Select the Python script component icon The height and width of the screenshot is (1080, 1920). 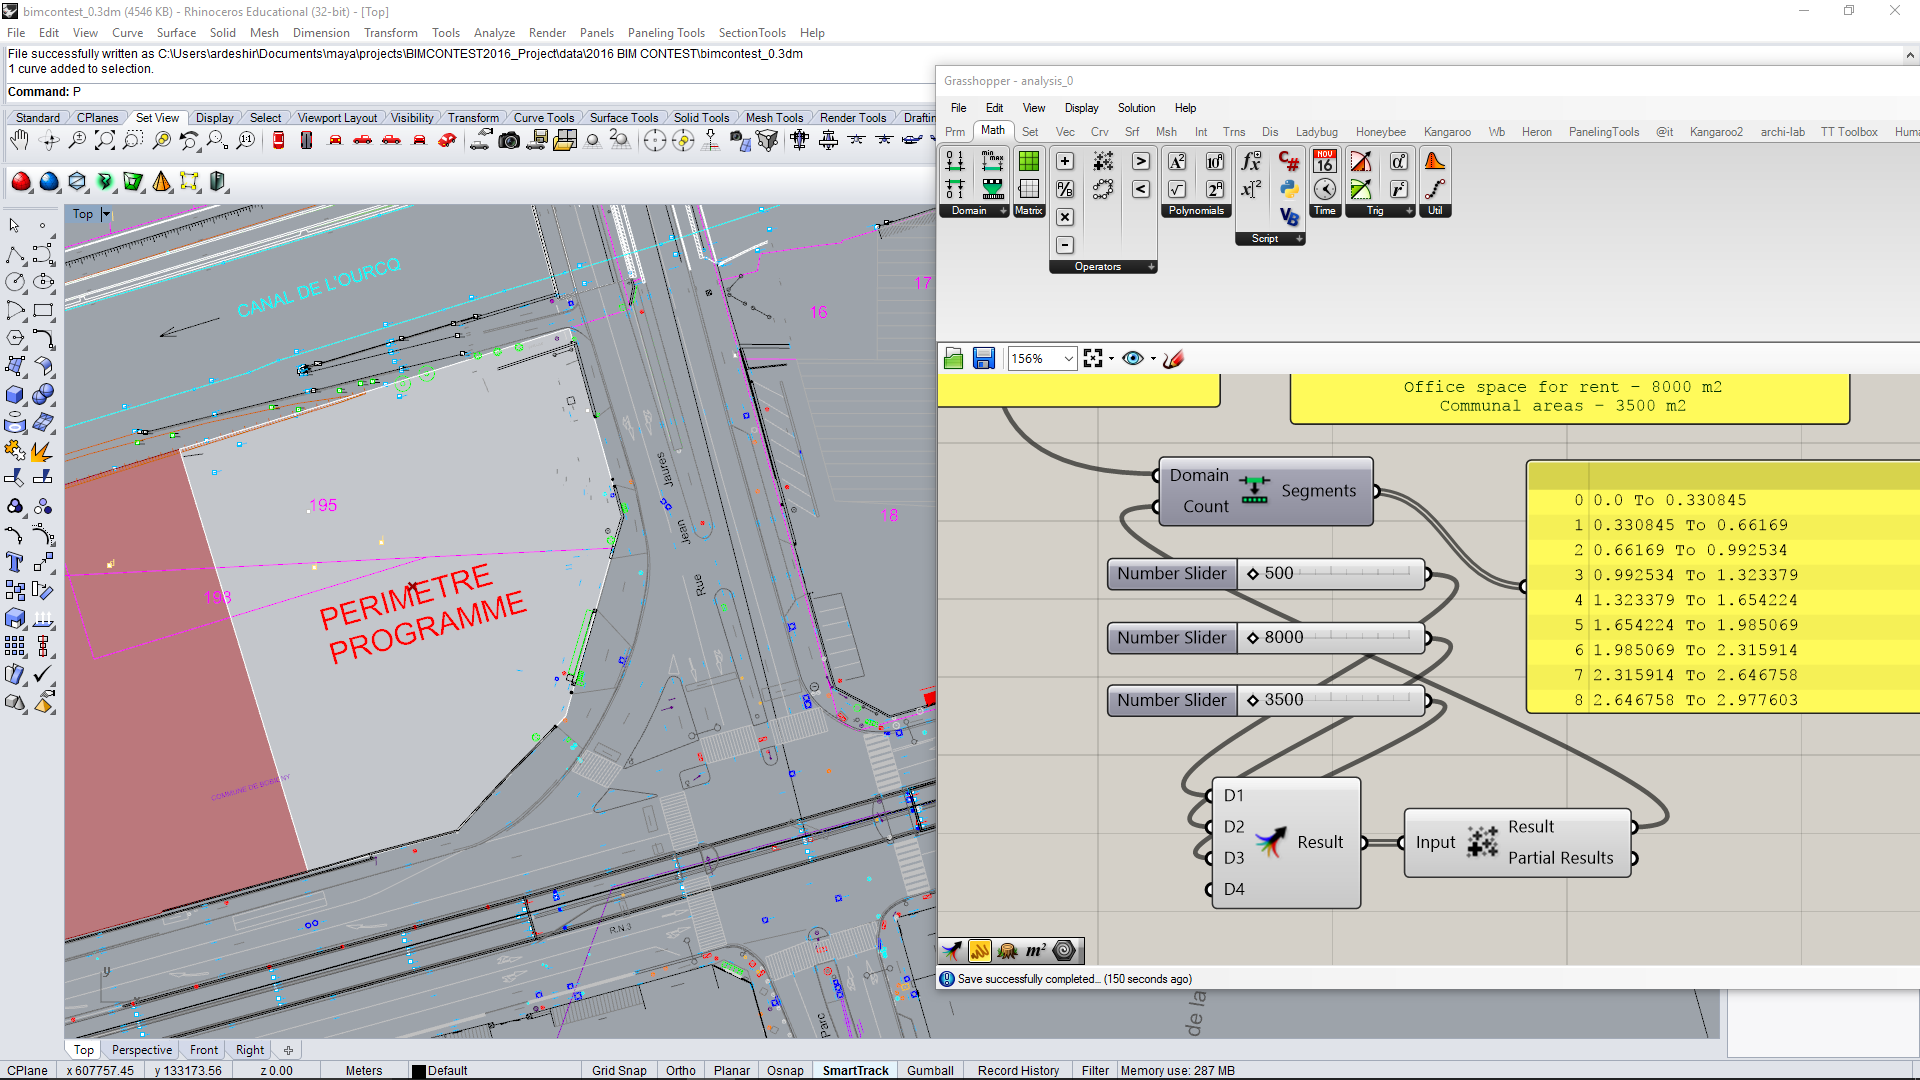tap(1289, 189)
